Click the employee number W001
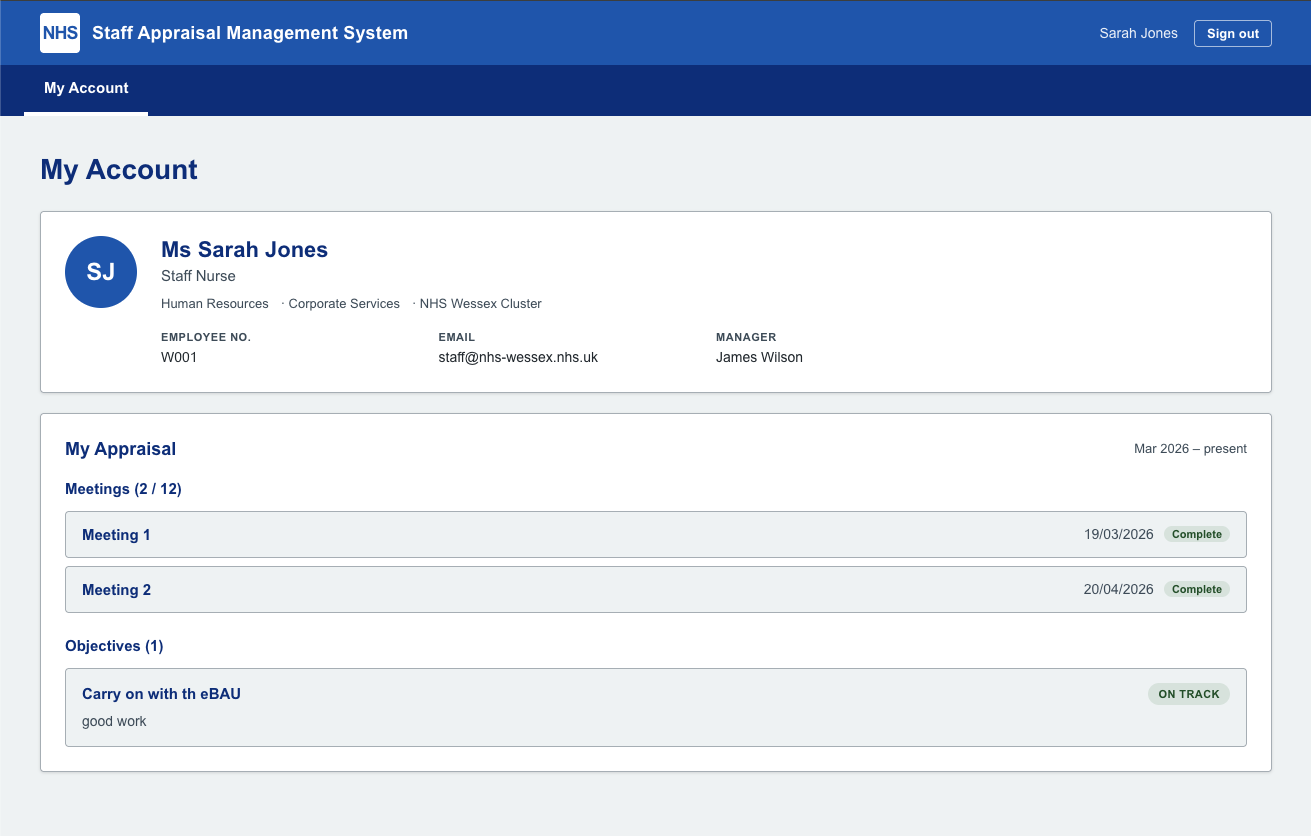 180,356
